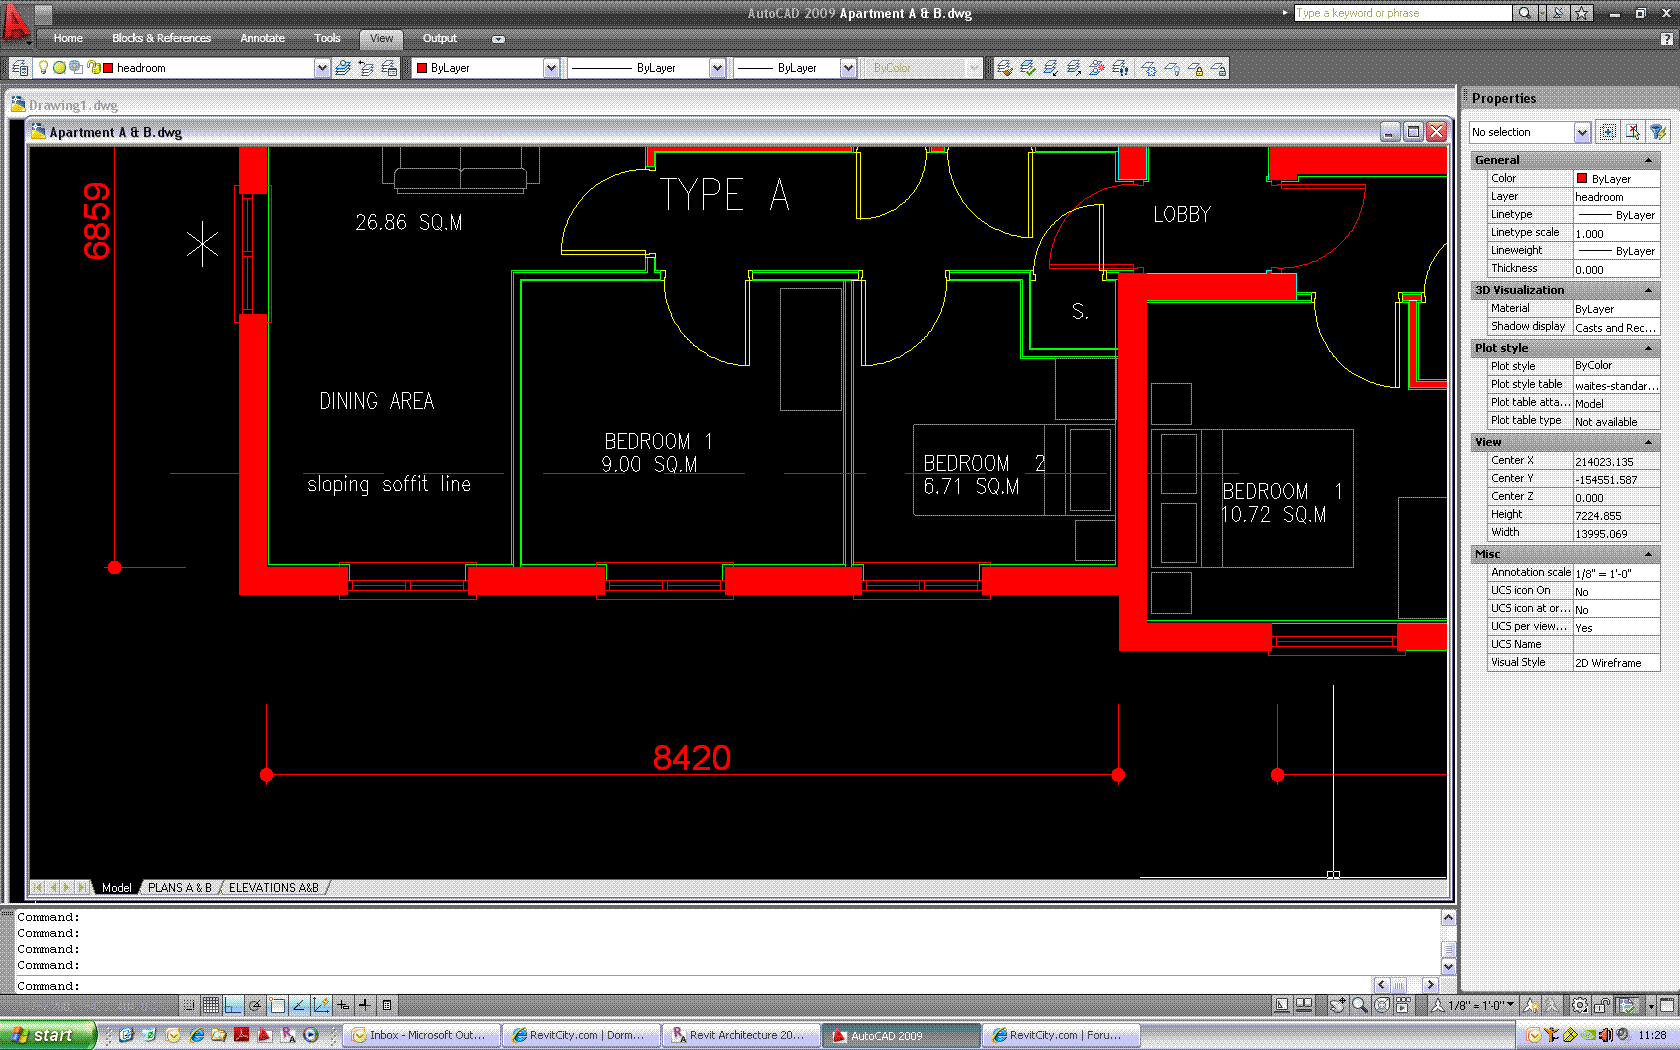The image size is (1680, 1050).
Task: Toggle Polar Tracking in status bar
Action: 255,1005
